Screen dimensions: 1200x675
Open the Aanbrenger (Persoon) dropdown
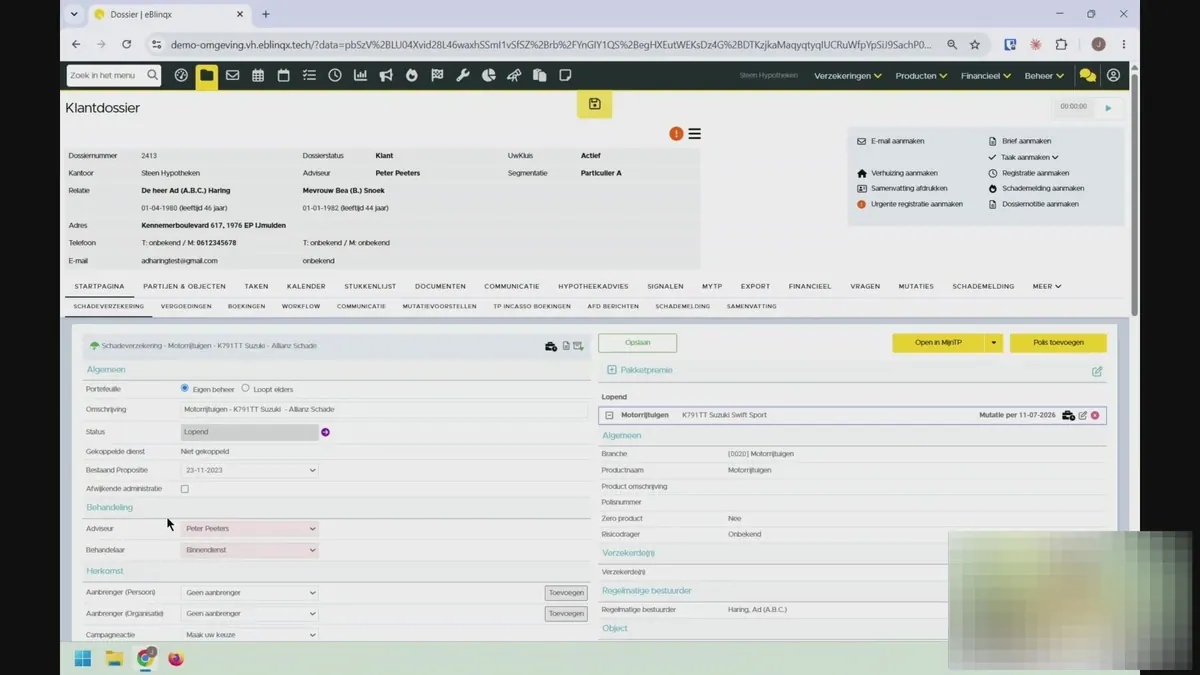point(249,593)
